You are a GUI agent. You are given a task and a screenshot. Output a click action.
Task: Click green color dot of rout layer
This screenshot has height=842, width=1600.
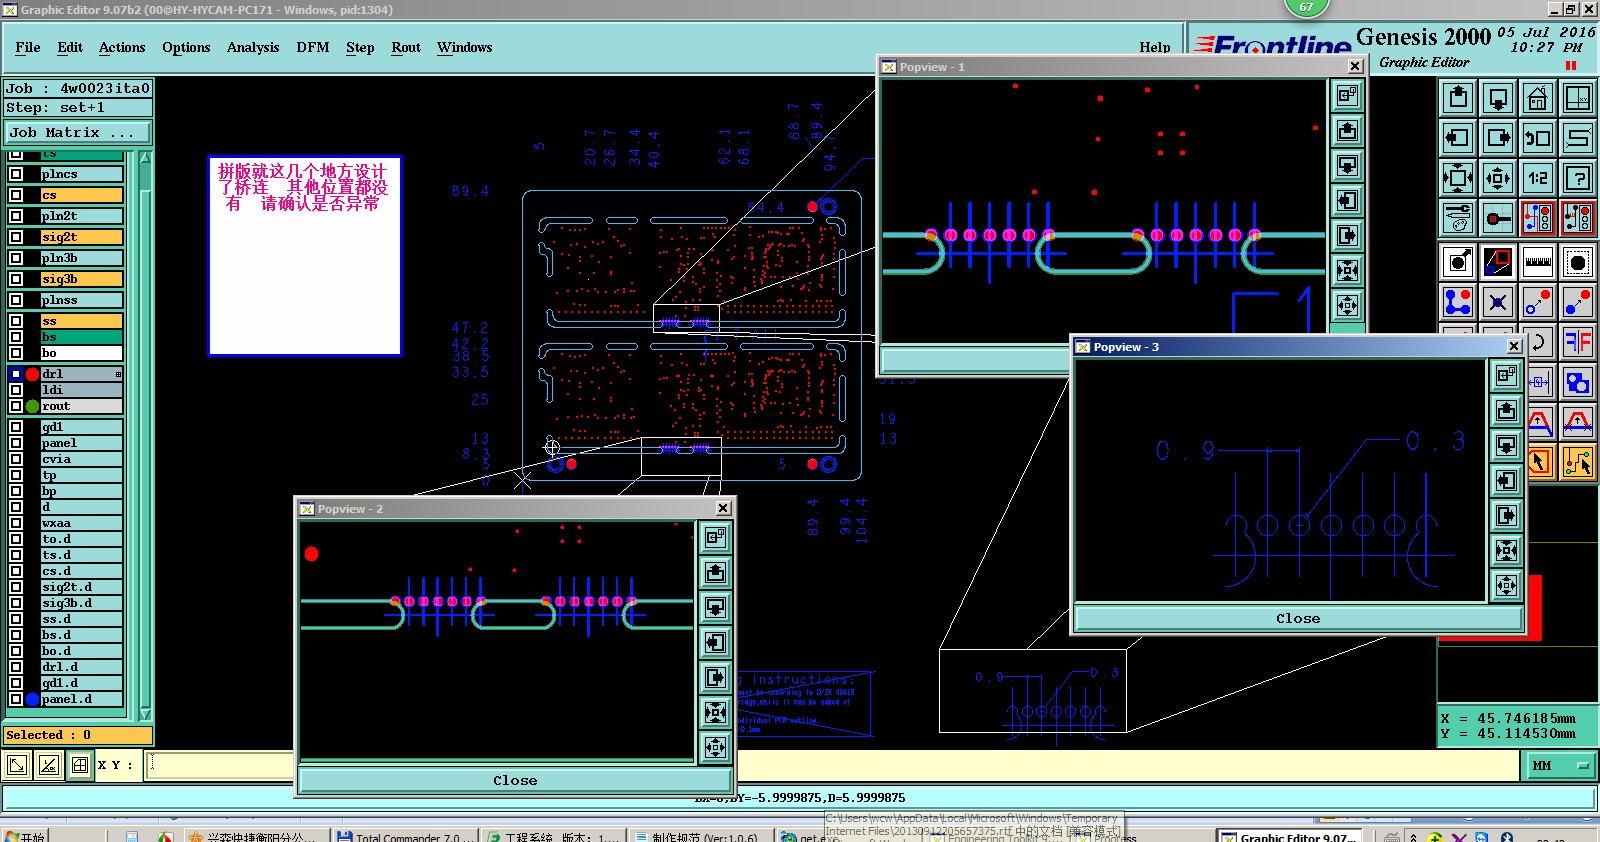[x=32, y=406]
